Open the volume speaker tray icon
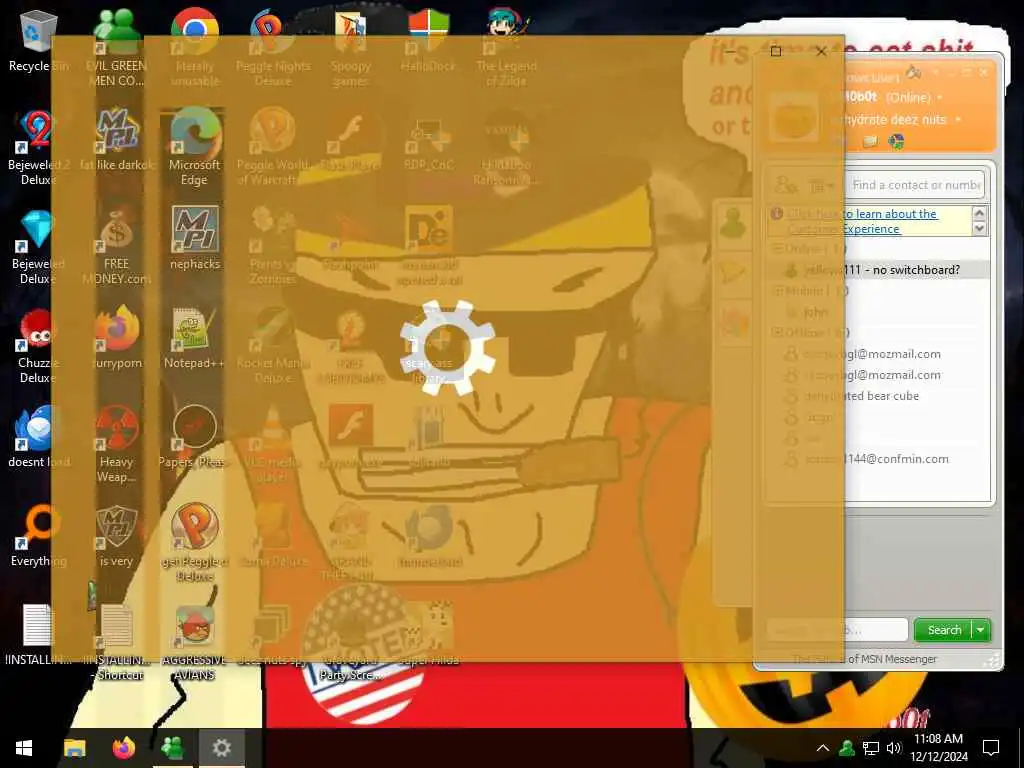Screen dimensions: 1024x768 pyautogui.click(x=893, y=748)
